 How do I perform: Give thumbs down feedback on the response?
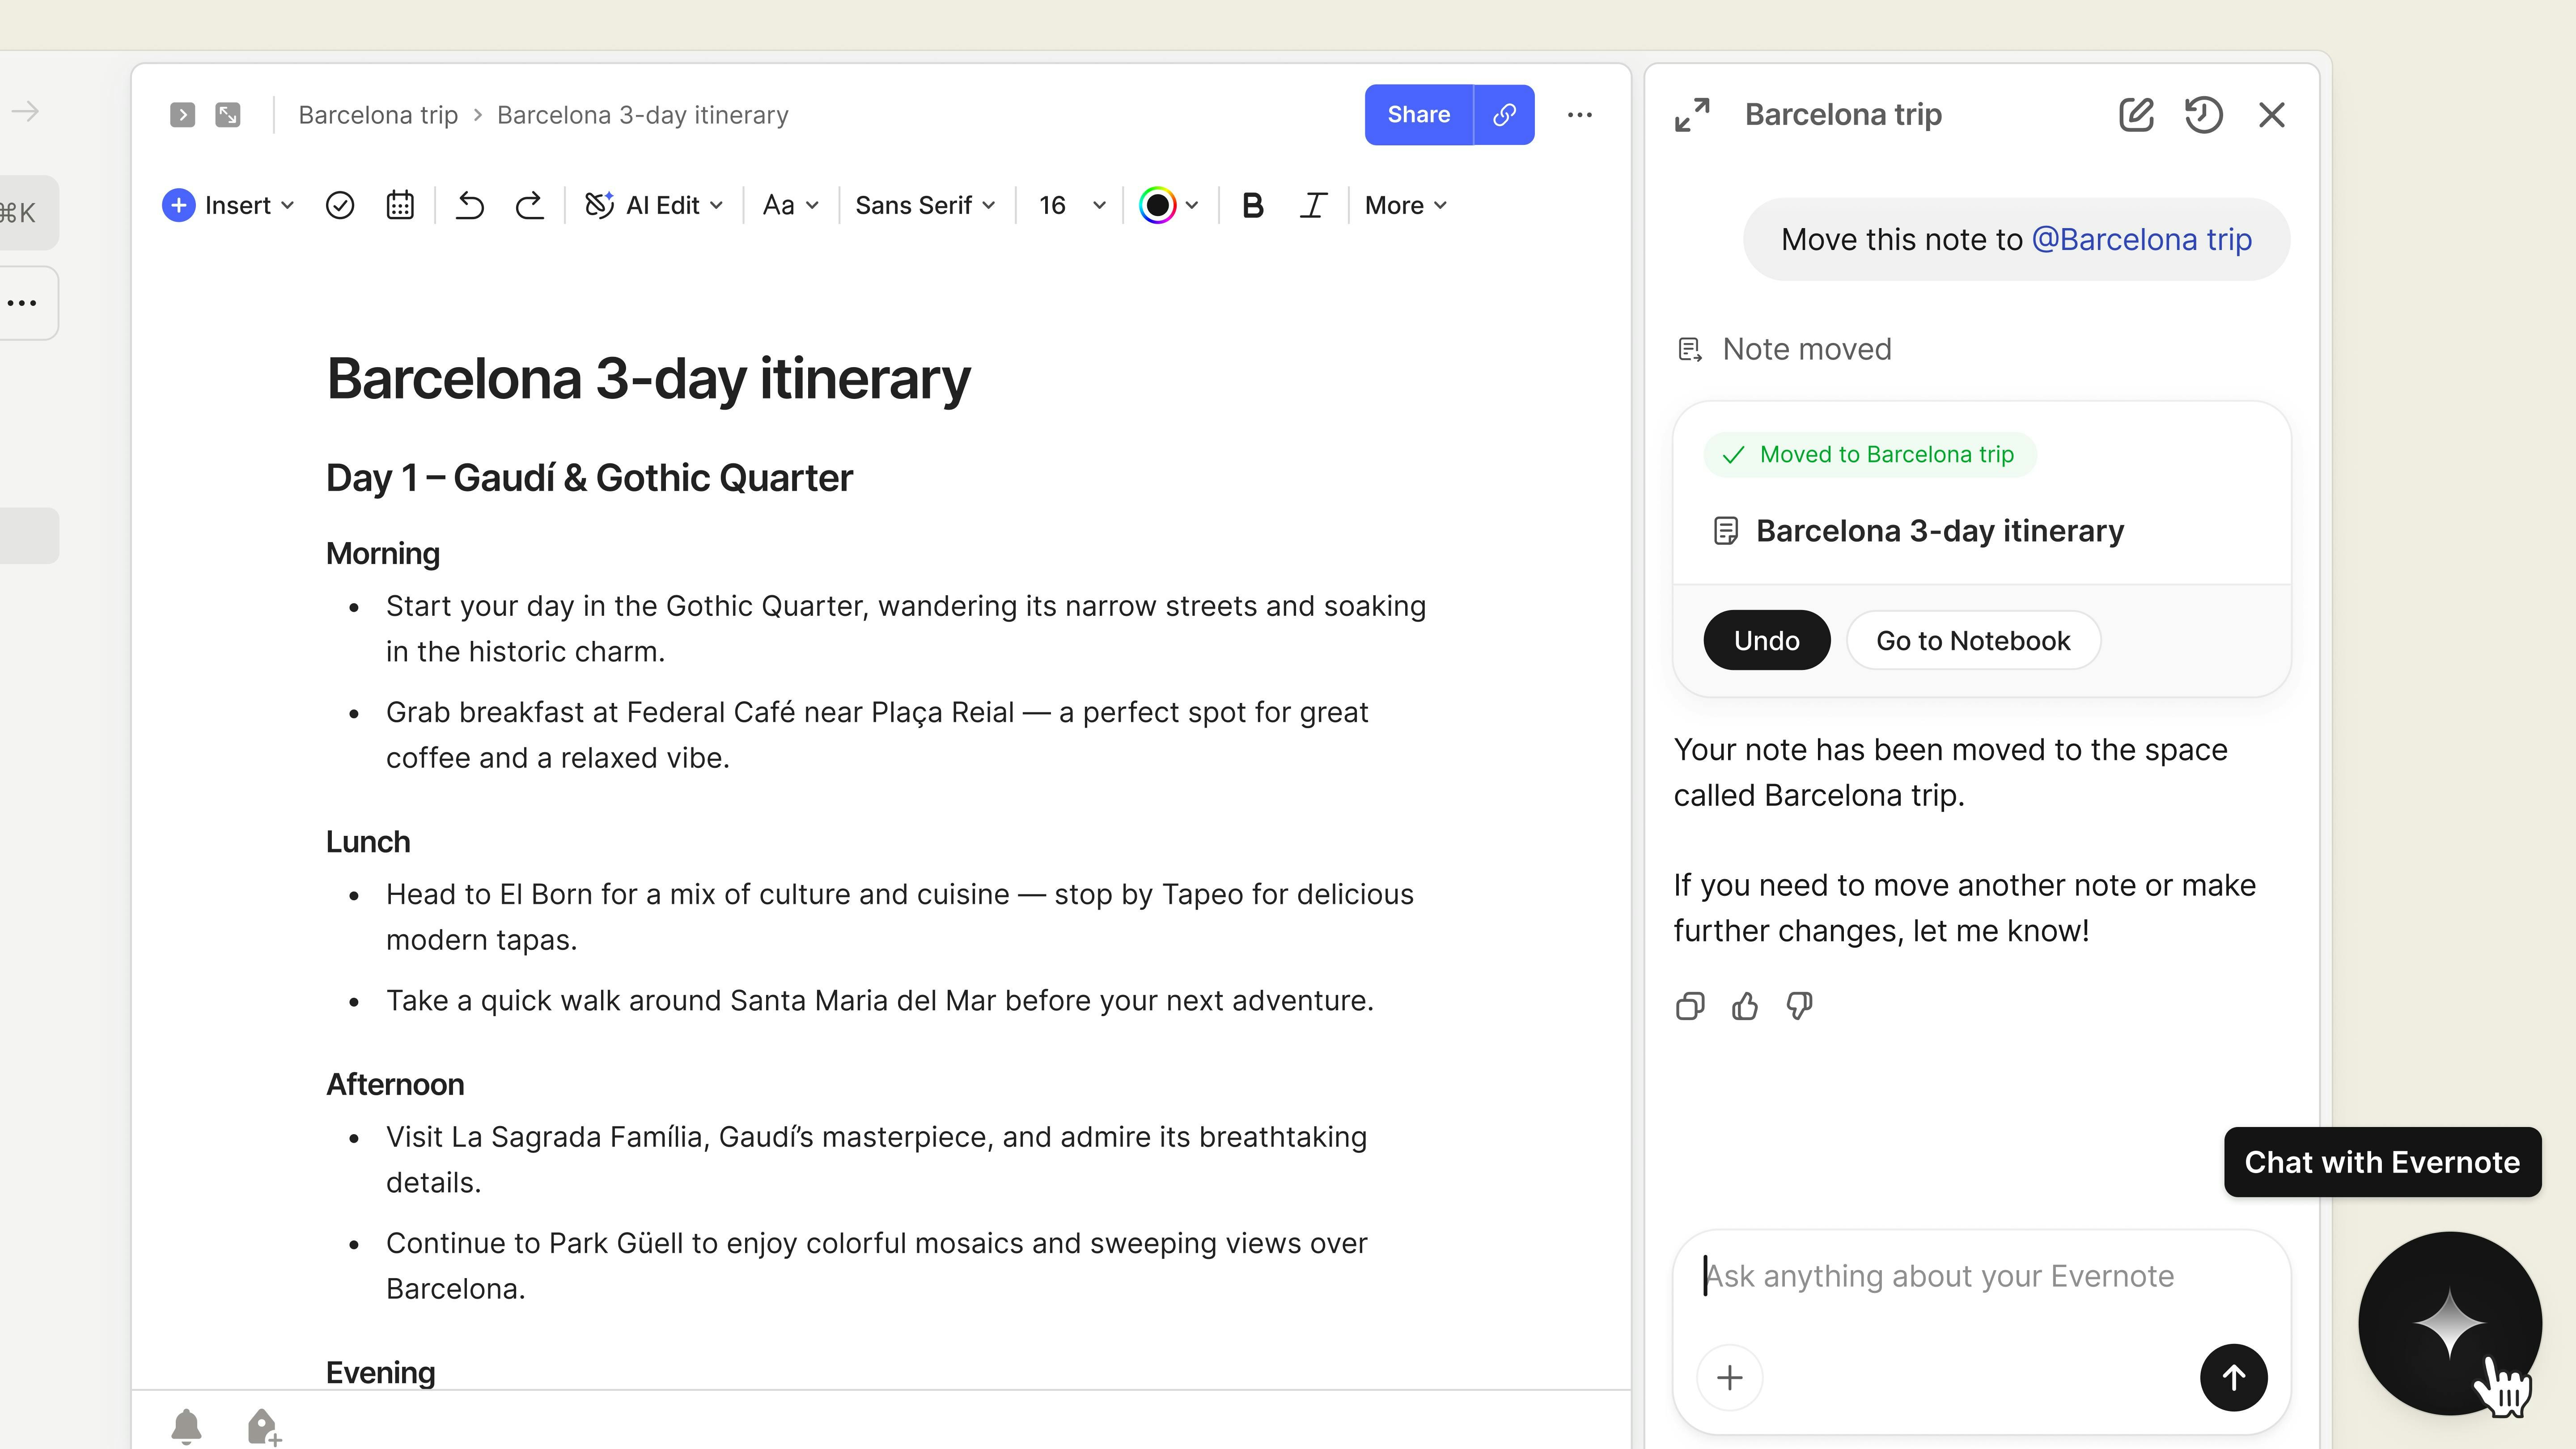click(x=1798, y=1006)
